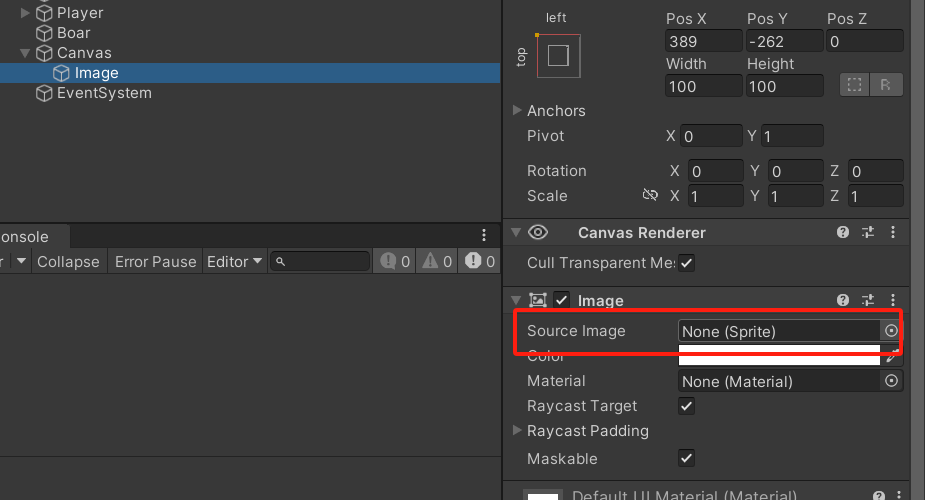The height and width of the screenshot is (500, 925).
Task: Toggle Error Pause in Console
Action: (x=155, y=262)
